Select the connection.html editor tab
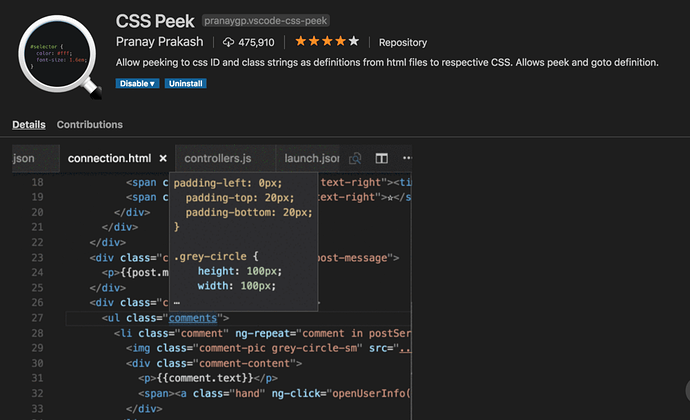The width and height of the screenshot is (690, 420). tap(109, 158)
